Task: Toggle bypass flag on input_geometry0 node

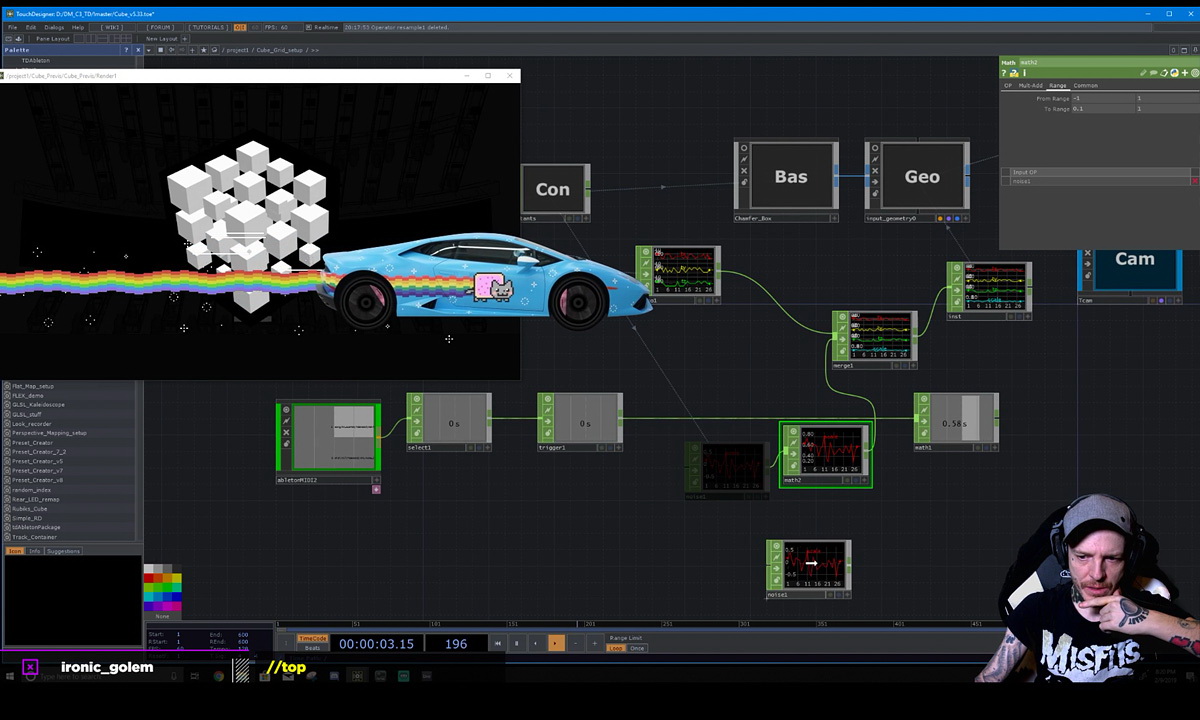Action: pos(875,171)
